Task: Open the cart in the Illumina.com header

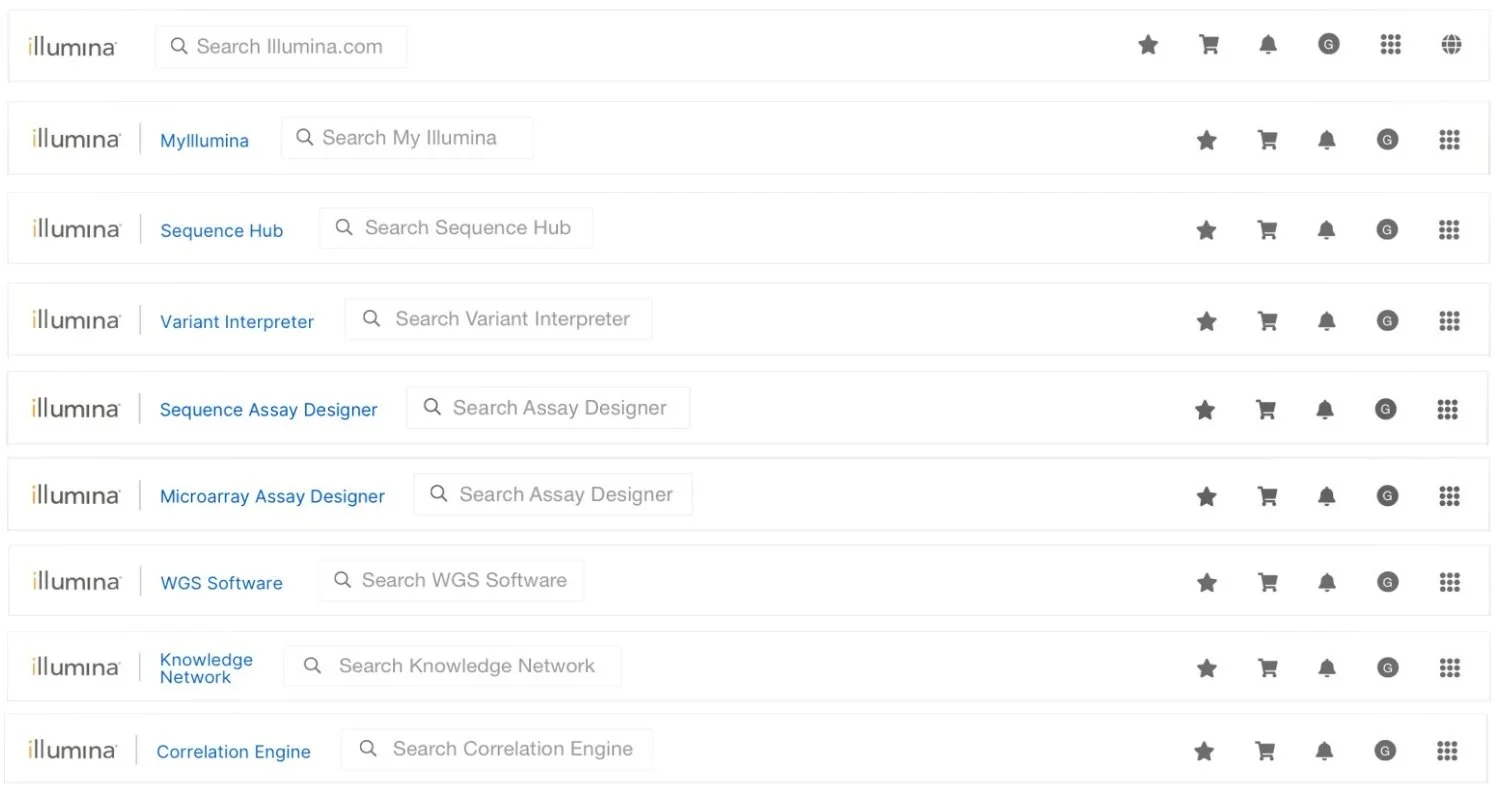Action: click(x=1208, y=45)
